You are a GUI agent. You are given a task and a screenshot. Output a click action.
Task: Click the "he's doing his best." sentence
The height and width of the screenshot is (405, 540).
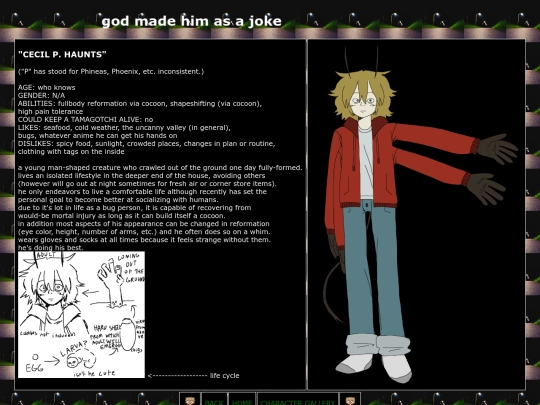tap(51, 248)
